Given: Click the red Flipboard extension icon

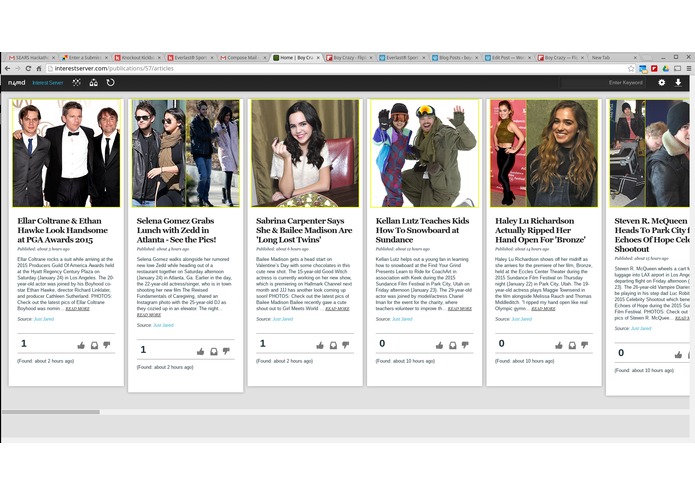Looking at the screenshot, I should click(x=654, y=68).
